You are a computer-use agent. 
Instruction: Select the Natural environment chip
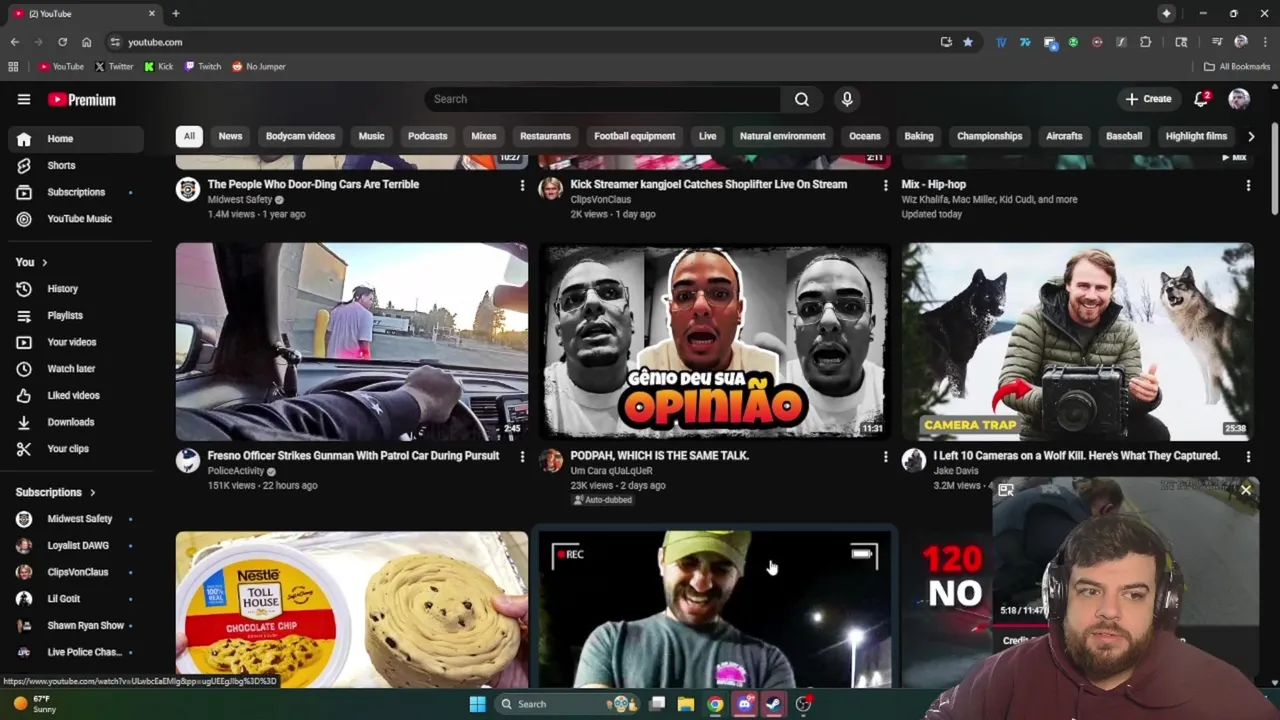click(782, 136)
